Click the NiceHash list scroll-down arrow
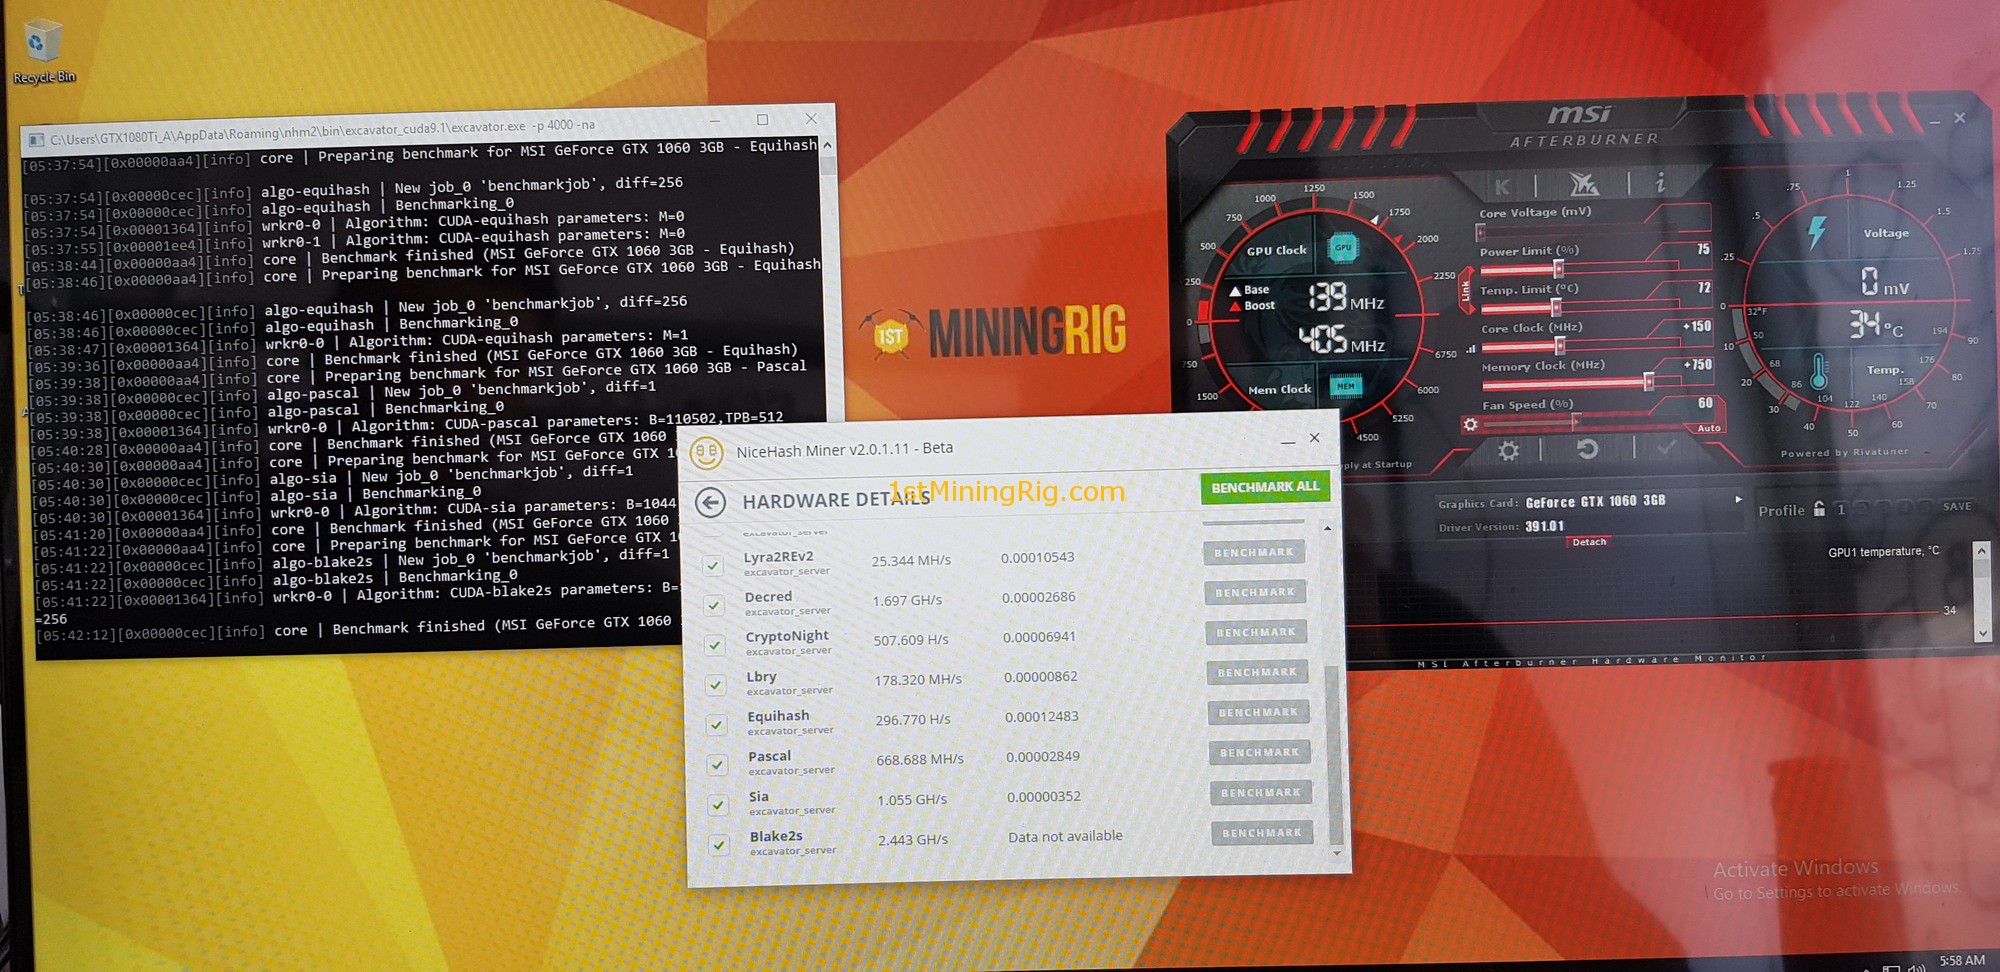The height and width of the screenshot is (972, 2000). (1337, 853)
